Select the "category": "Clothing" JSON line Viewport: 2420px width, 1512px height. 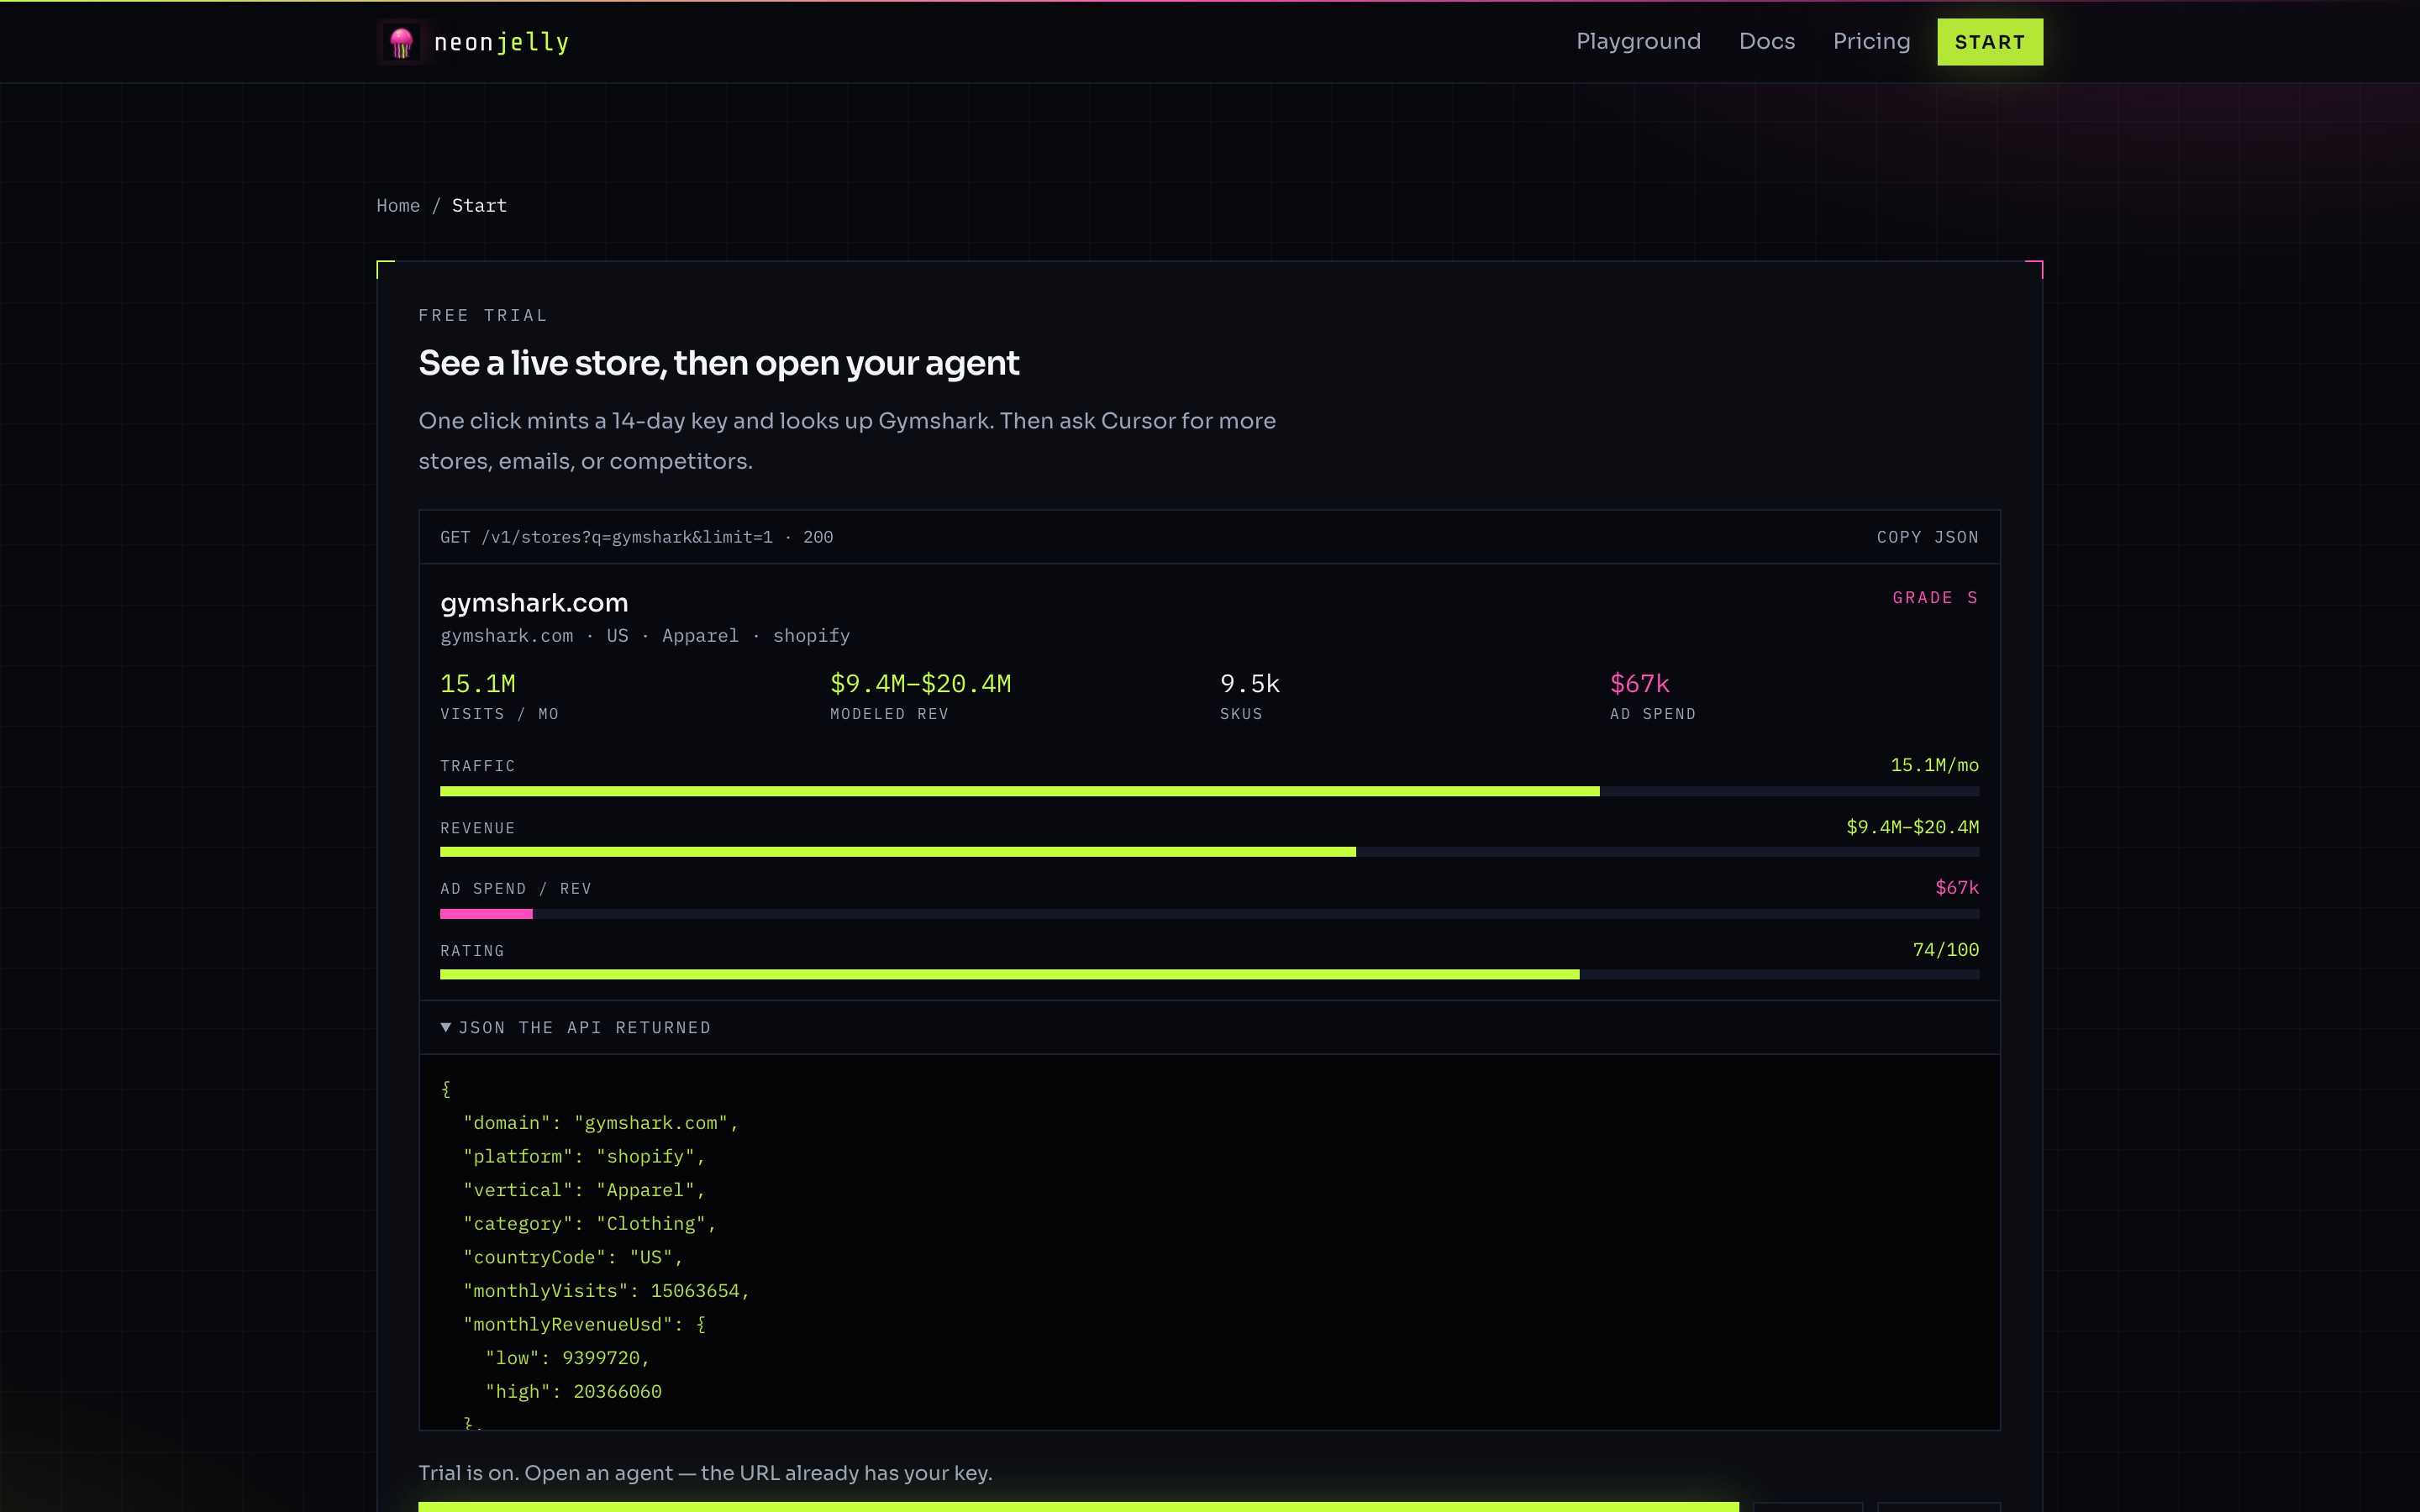pos(590,1223)
